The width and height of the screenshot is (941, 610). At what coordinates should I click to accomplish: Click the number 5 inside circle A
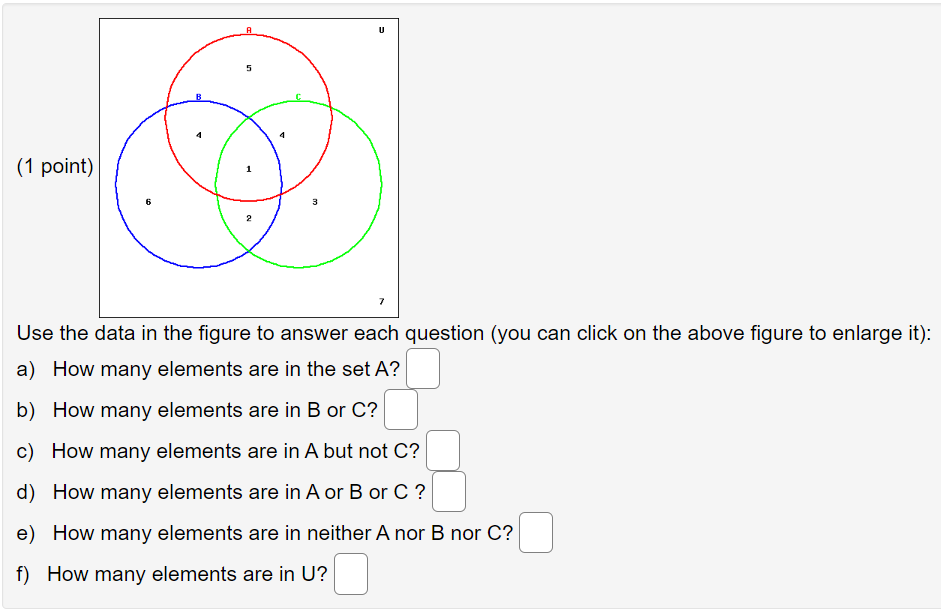tap(249, 68)
